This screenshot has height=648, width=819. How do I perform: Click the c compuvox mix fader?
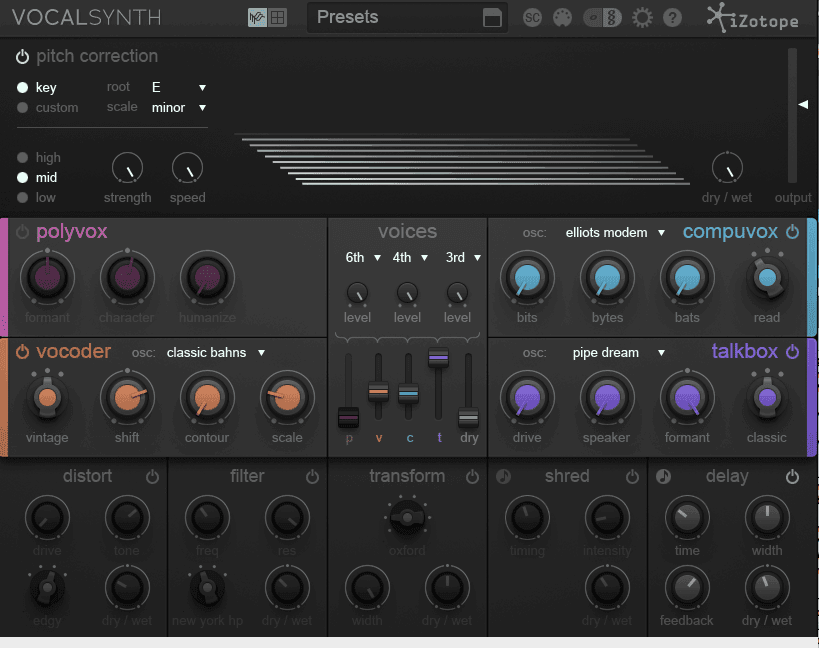[408, 393]
